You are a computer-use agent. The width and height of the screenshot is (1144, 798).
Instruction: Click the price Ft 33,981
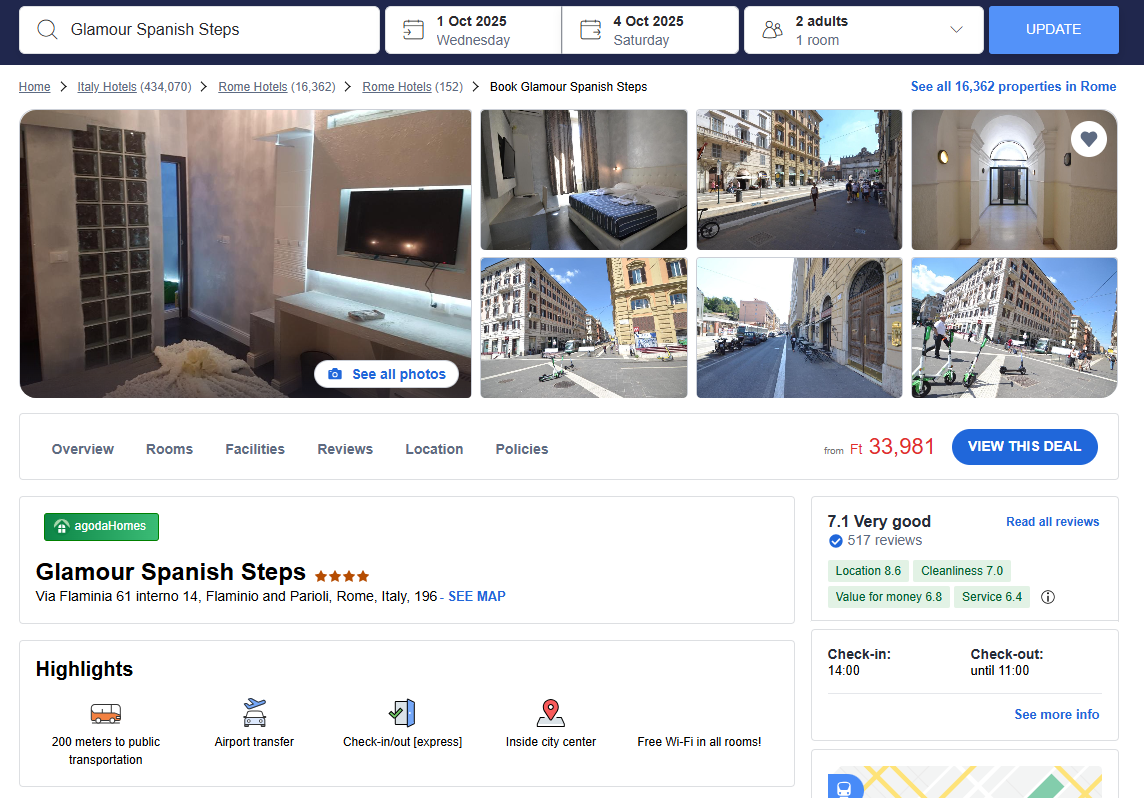point(892,446)
